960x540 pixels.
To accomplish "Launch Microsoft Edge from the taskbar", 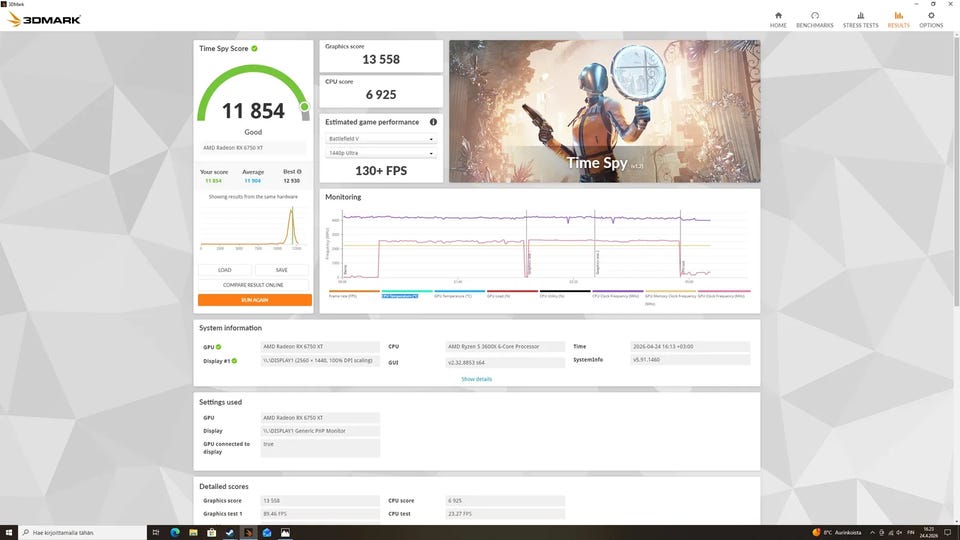I will coord(174,532).
